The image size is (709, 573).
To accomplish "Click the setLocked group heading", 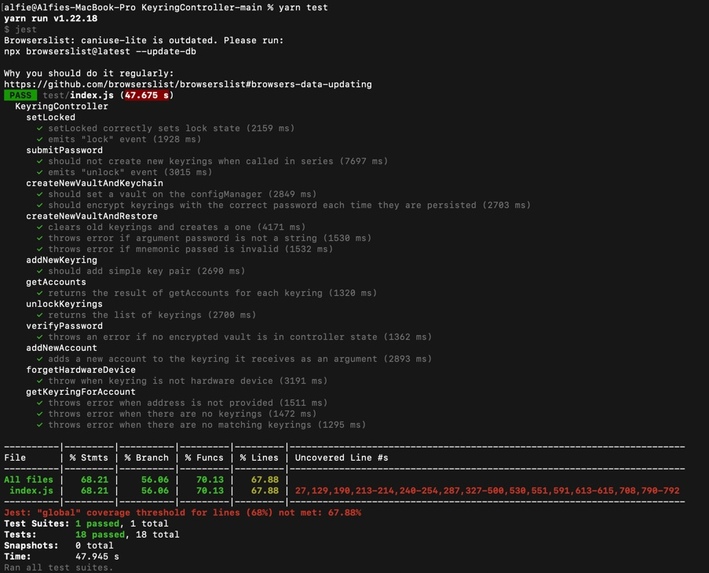I will point(51,117).
